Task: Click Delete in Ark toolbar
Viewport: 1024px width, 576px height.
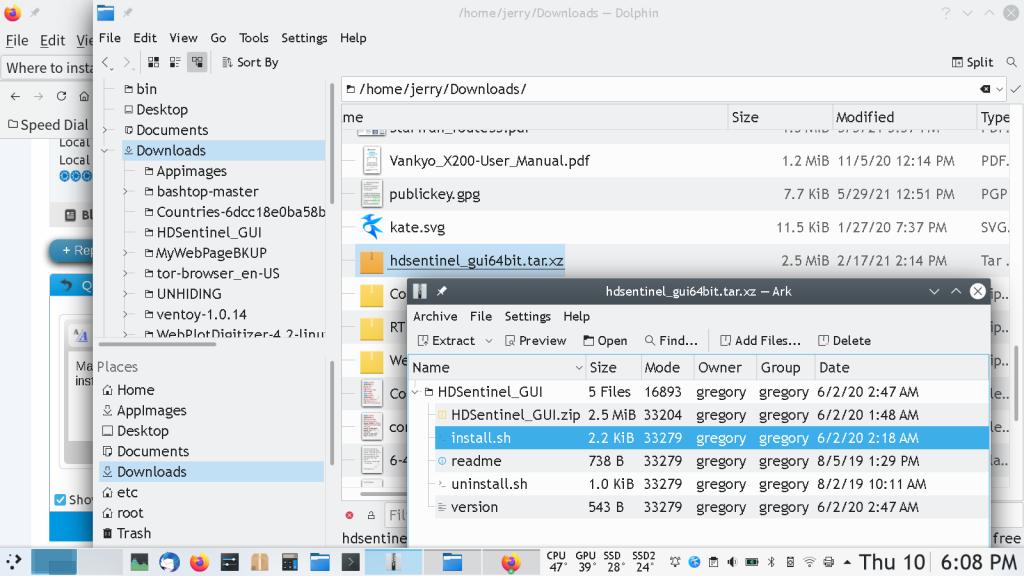Action: 844,340
